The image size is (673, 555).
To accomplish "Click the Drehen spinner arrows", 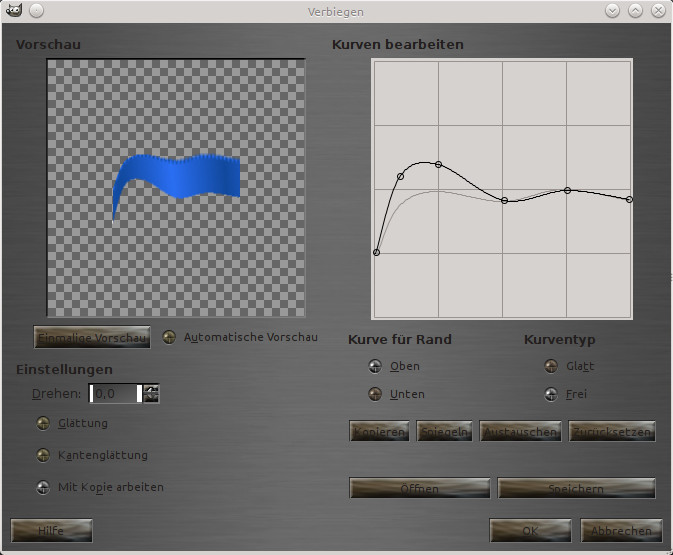I will coord(151,394).
